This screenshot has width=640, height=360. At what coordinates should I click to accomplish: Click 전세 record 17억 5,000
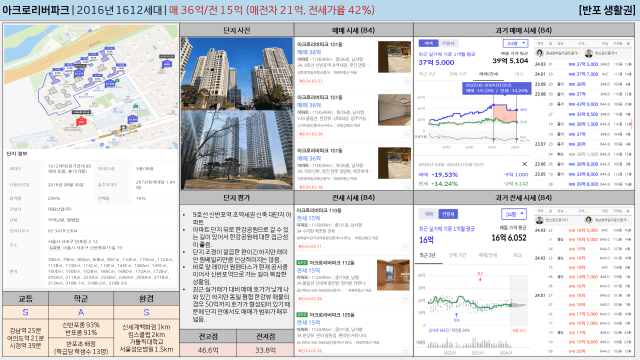point(583,314)
